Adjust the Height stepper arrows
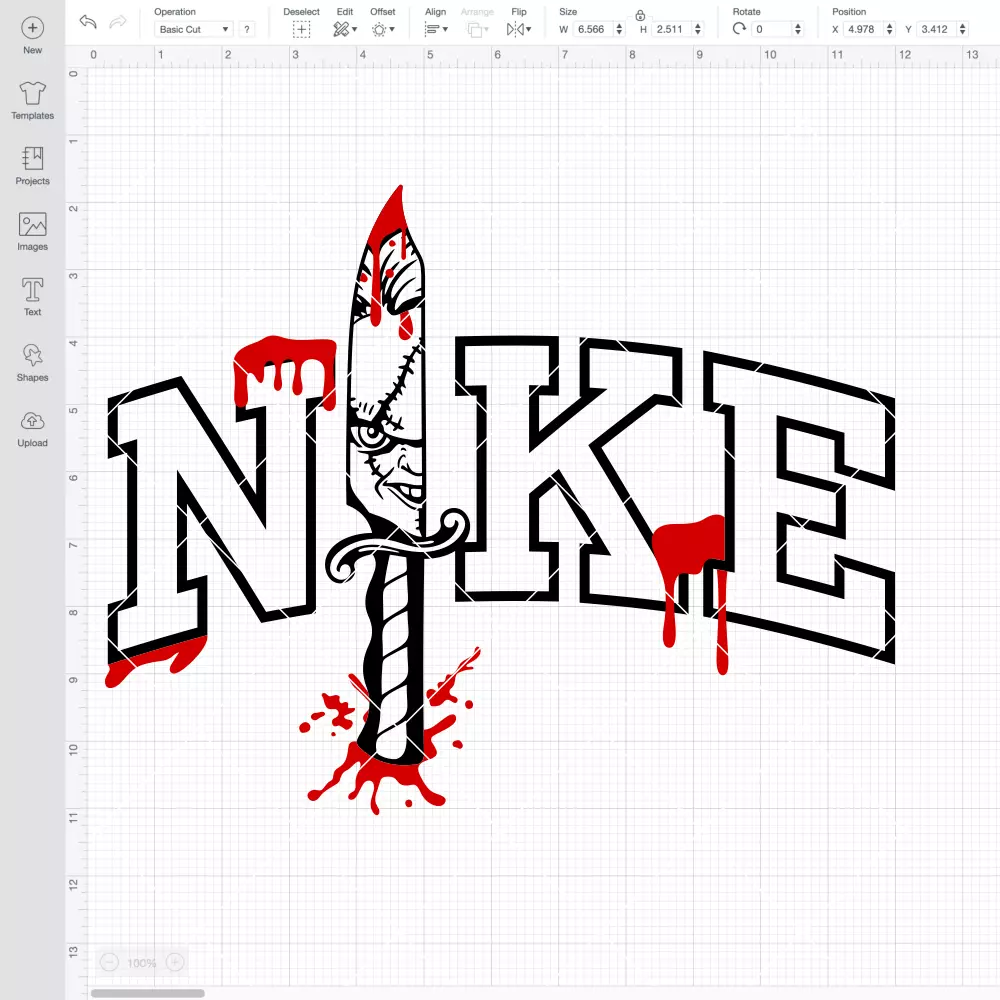Screen dimensions: 1000x1000 coord(698,29)
